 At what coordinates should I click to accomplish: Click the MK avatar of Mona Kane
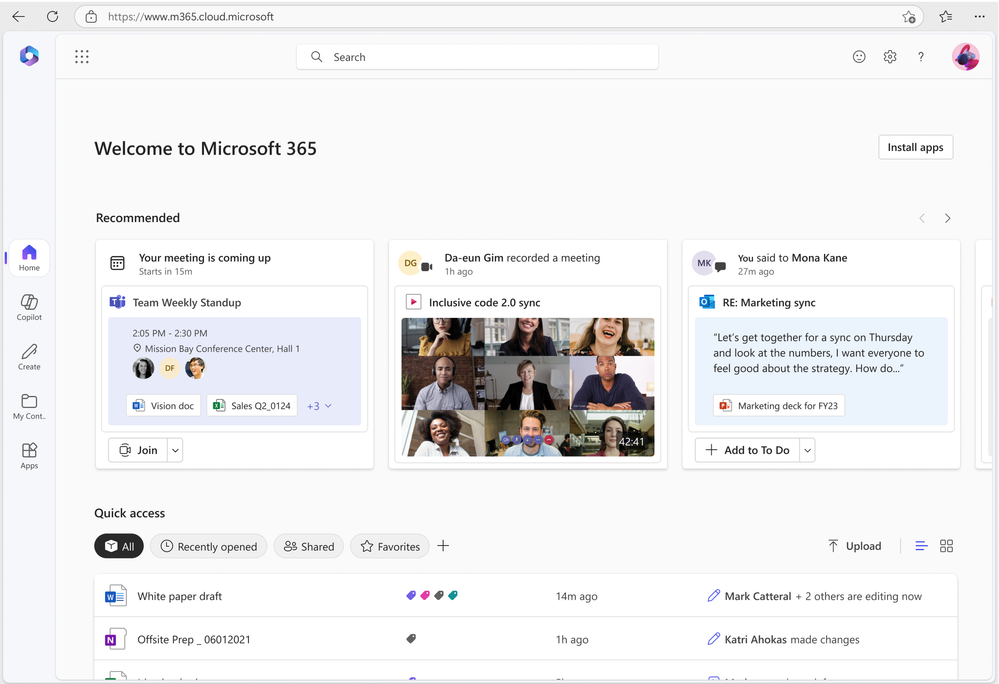704,263
